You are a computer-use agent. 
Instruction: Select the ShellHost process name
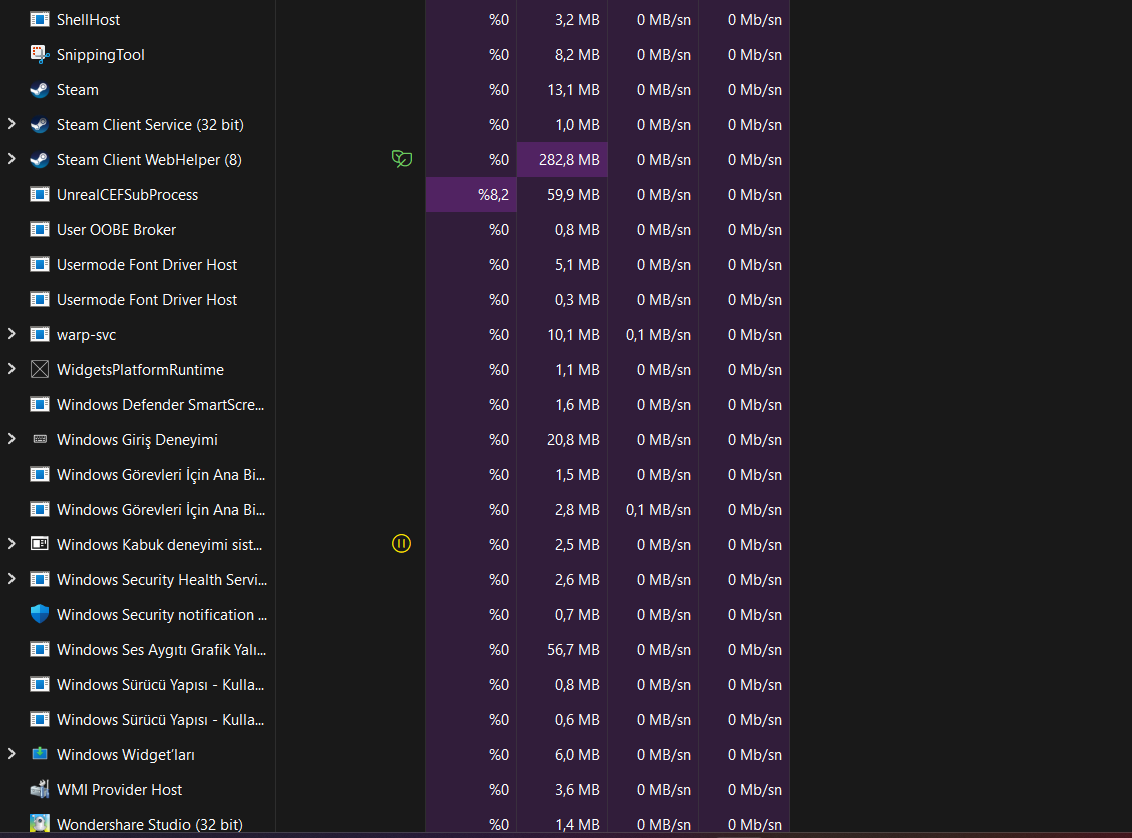(88, 19)
